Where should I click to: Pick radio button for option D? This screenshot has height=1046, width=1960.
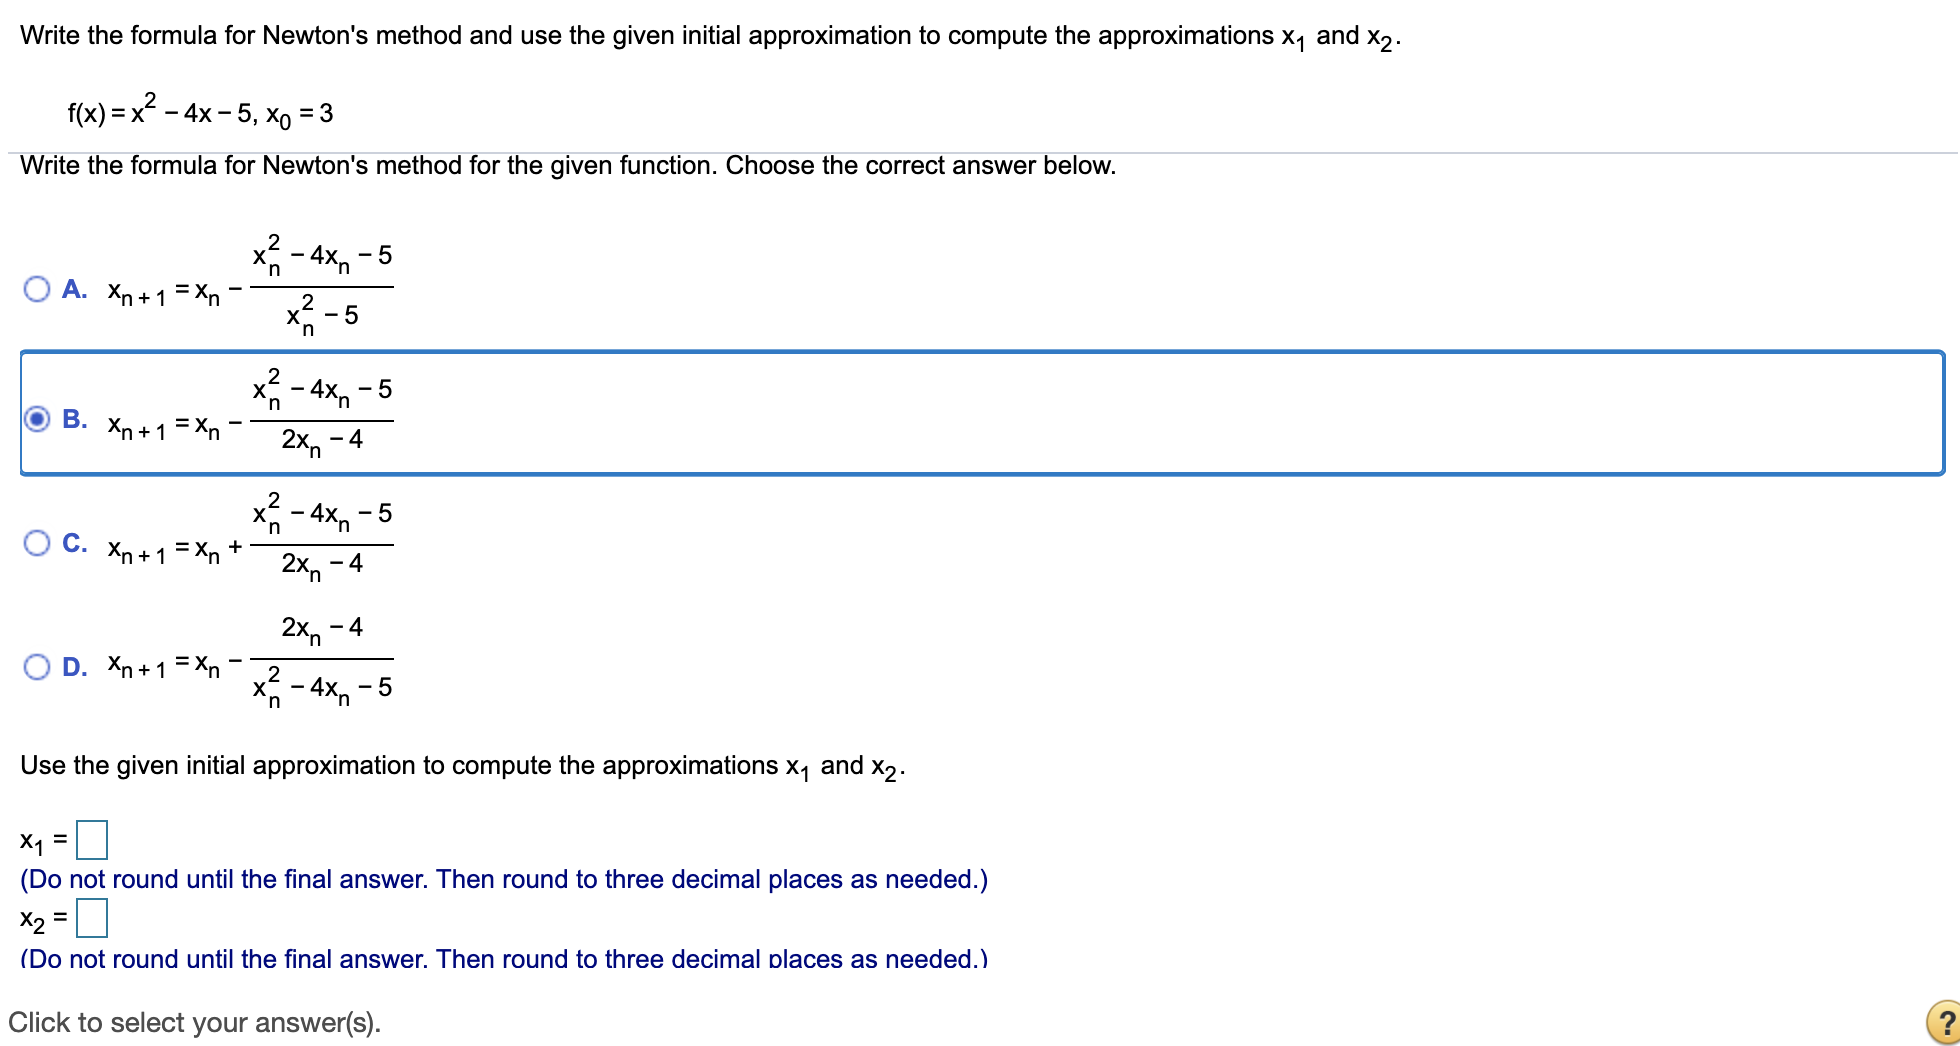point(37,667)
